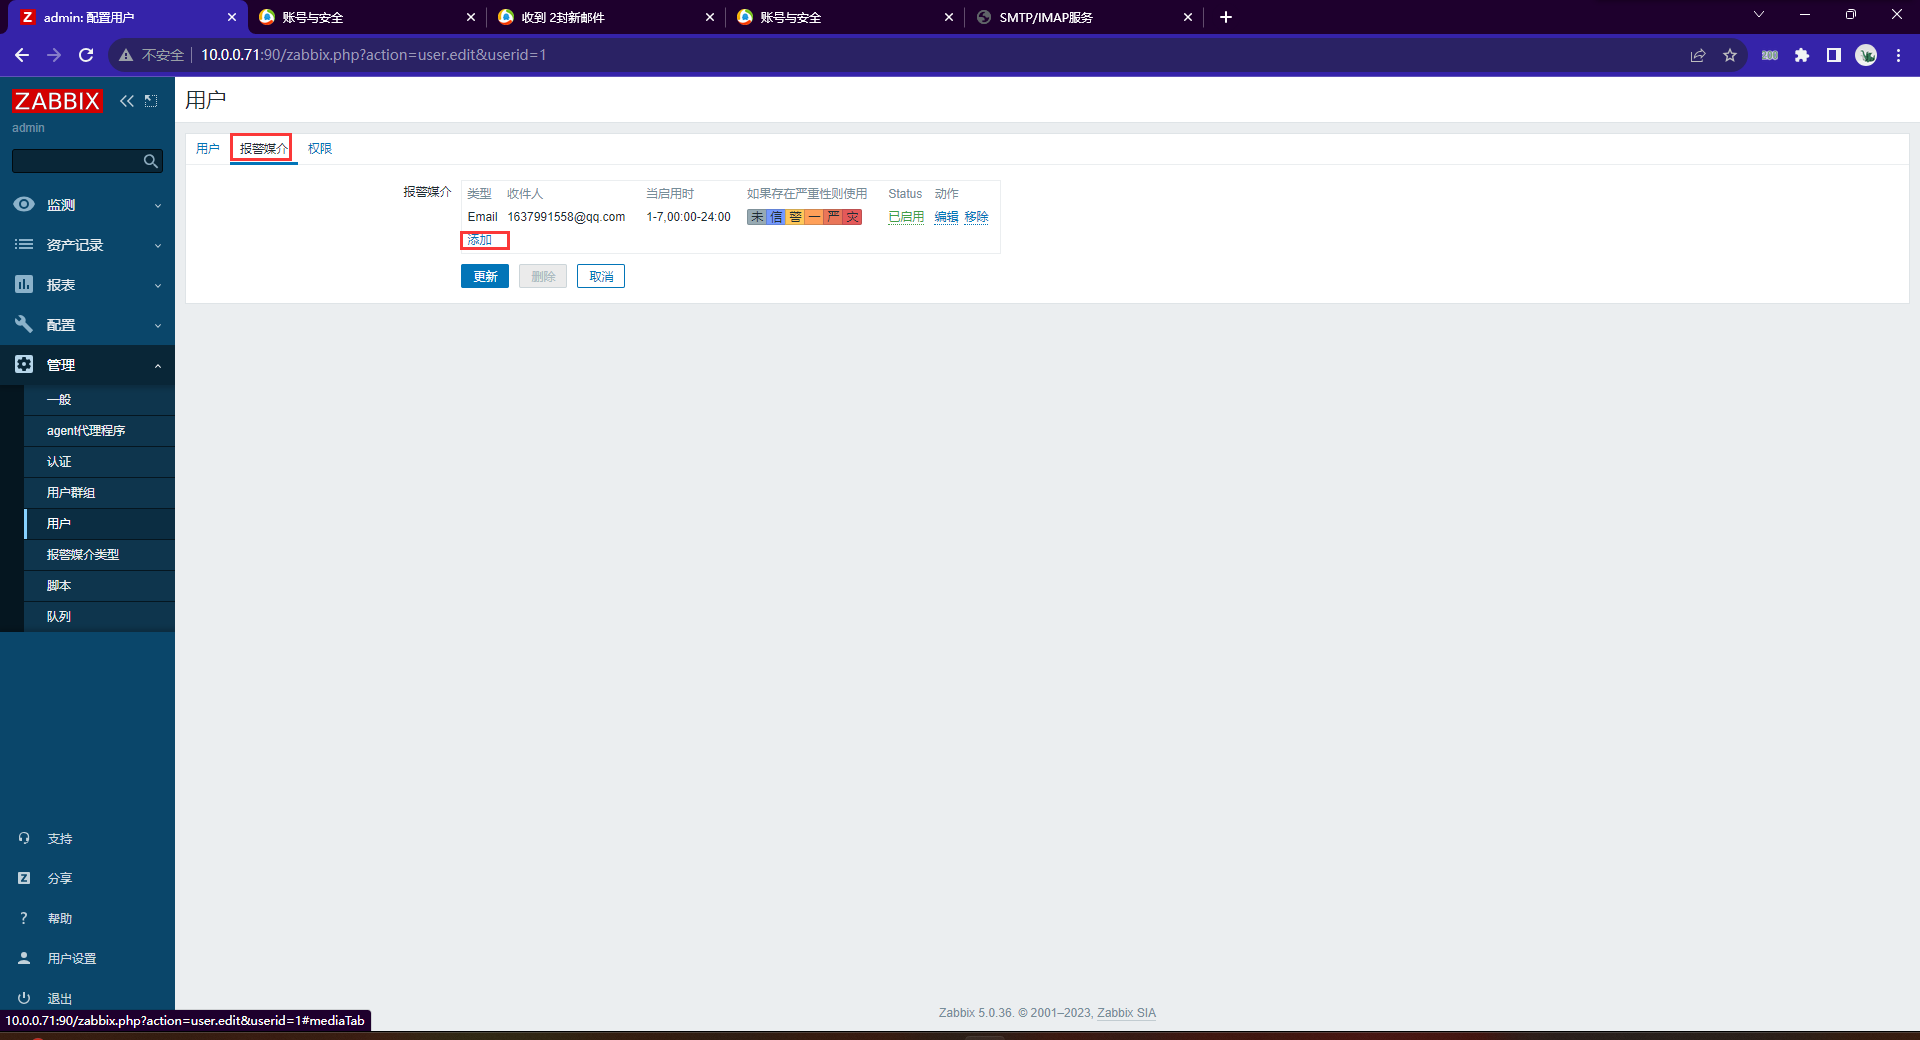Image resolution: width=1920 pixels, height=1040 pixels.
Task: Click 编辑 for the Email media
Action: 946,217
